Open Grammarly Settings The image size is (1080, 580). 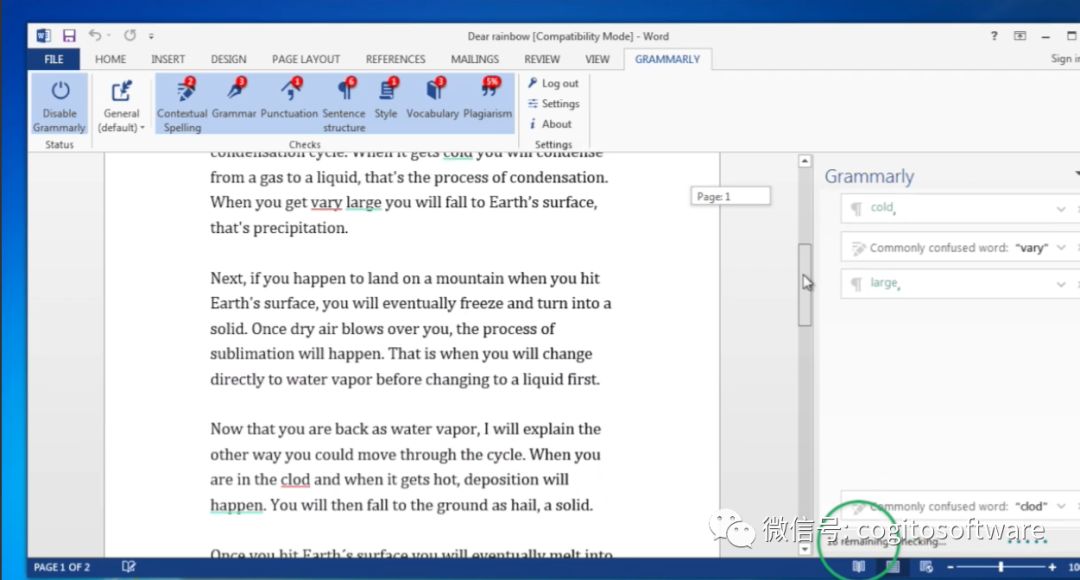[x=553, y=103]
